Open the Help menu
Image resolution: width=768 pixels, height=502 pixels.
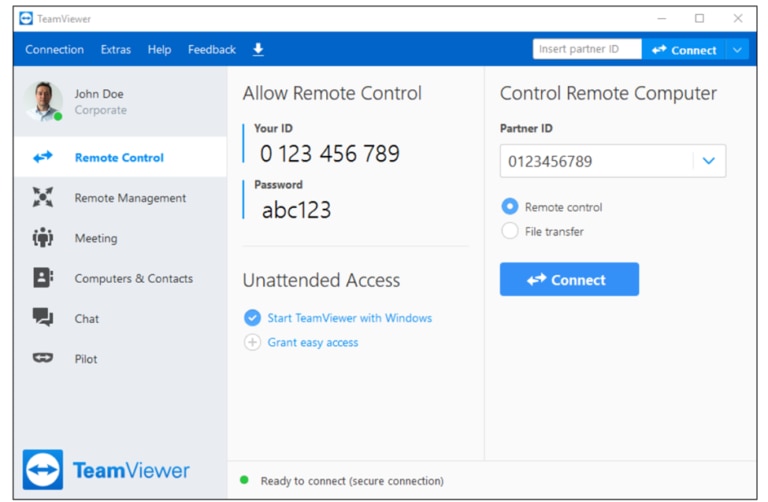coord(159,49)
